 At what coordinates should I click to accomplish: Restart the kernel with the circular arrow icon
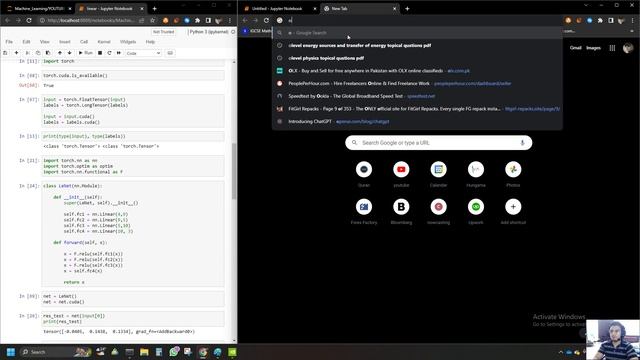[109, 53]
